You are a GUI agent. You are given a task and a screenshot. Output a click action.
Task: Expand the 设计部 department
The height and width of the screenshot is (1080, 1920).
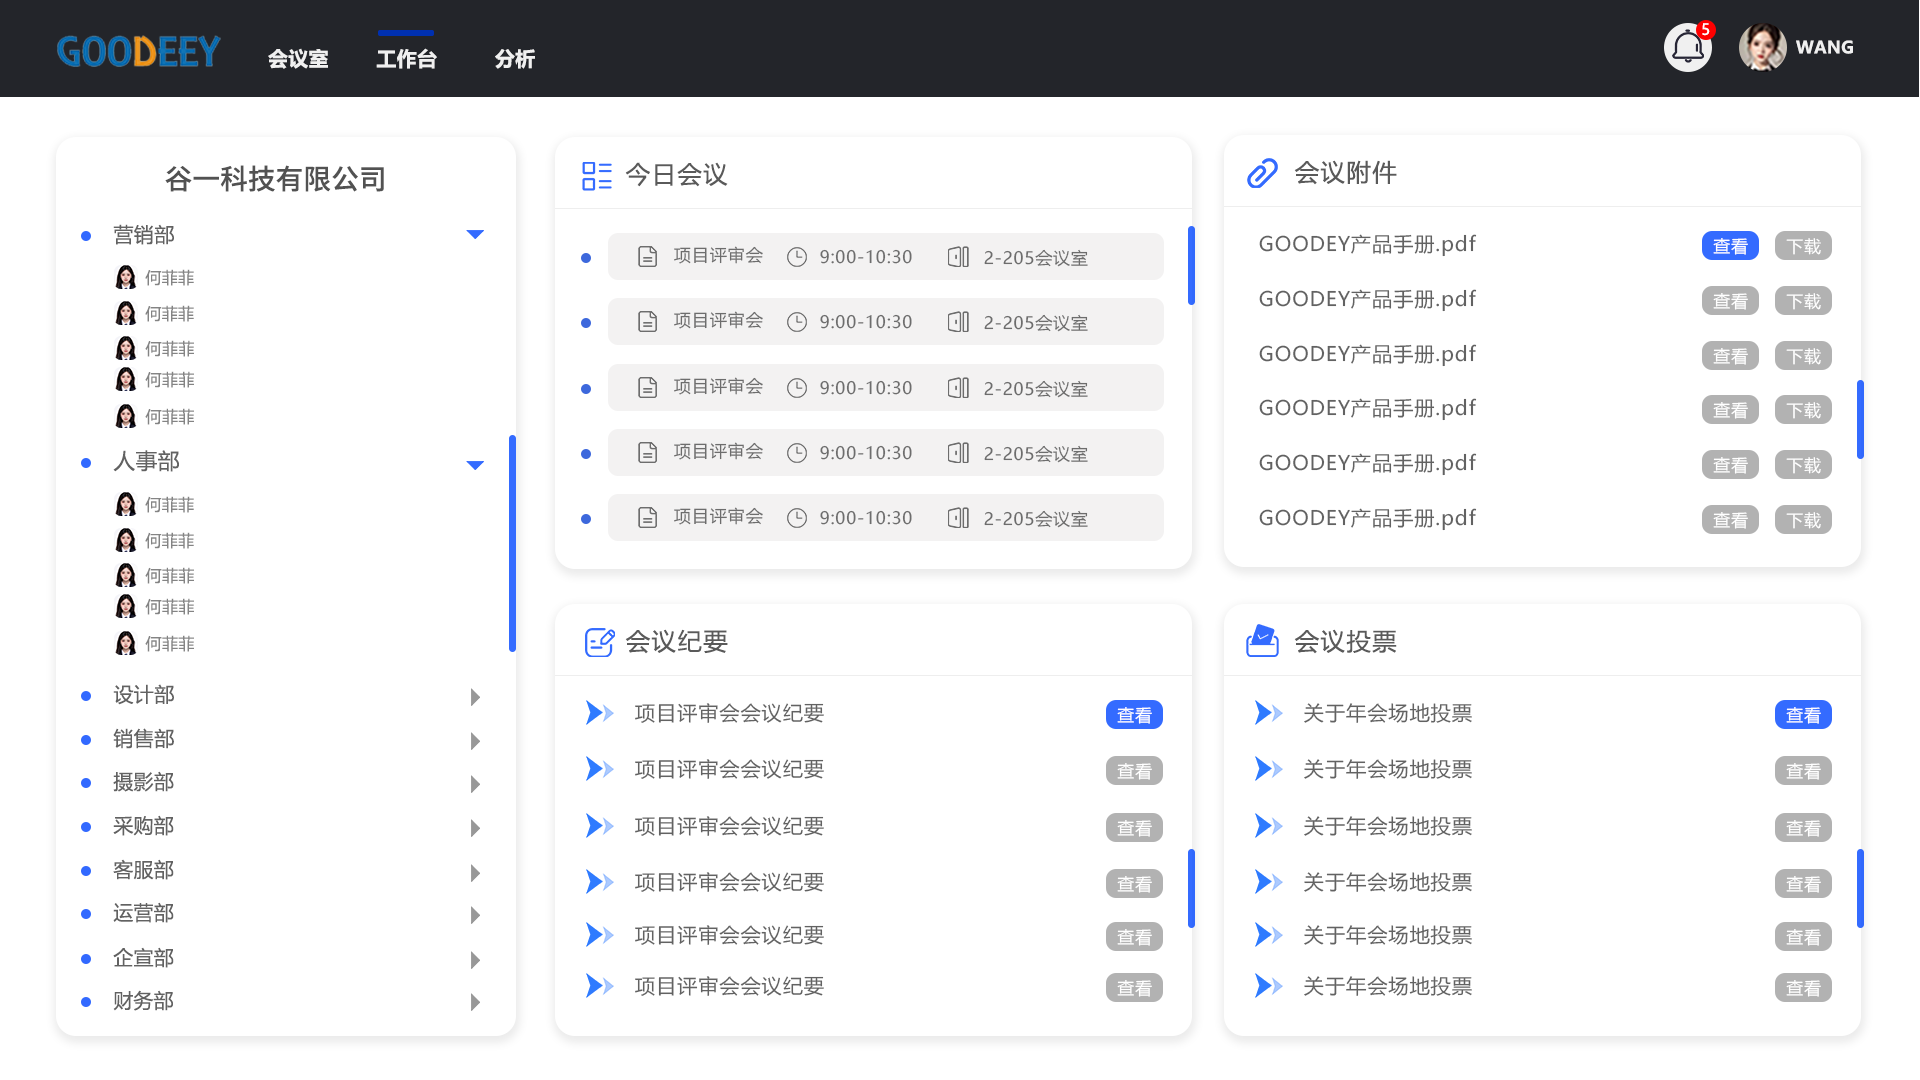(475, 697)
